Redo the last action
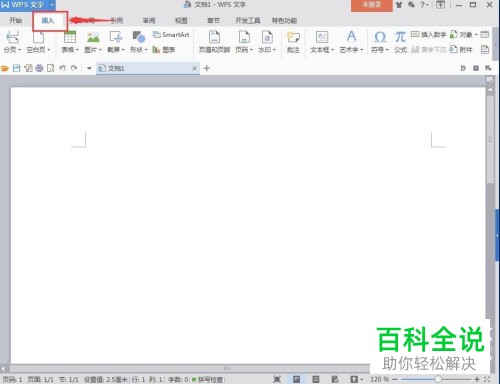The image size is (500, 384). pos(74,68)
